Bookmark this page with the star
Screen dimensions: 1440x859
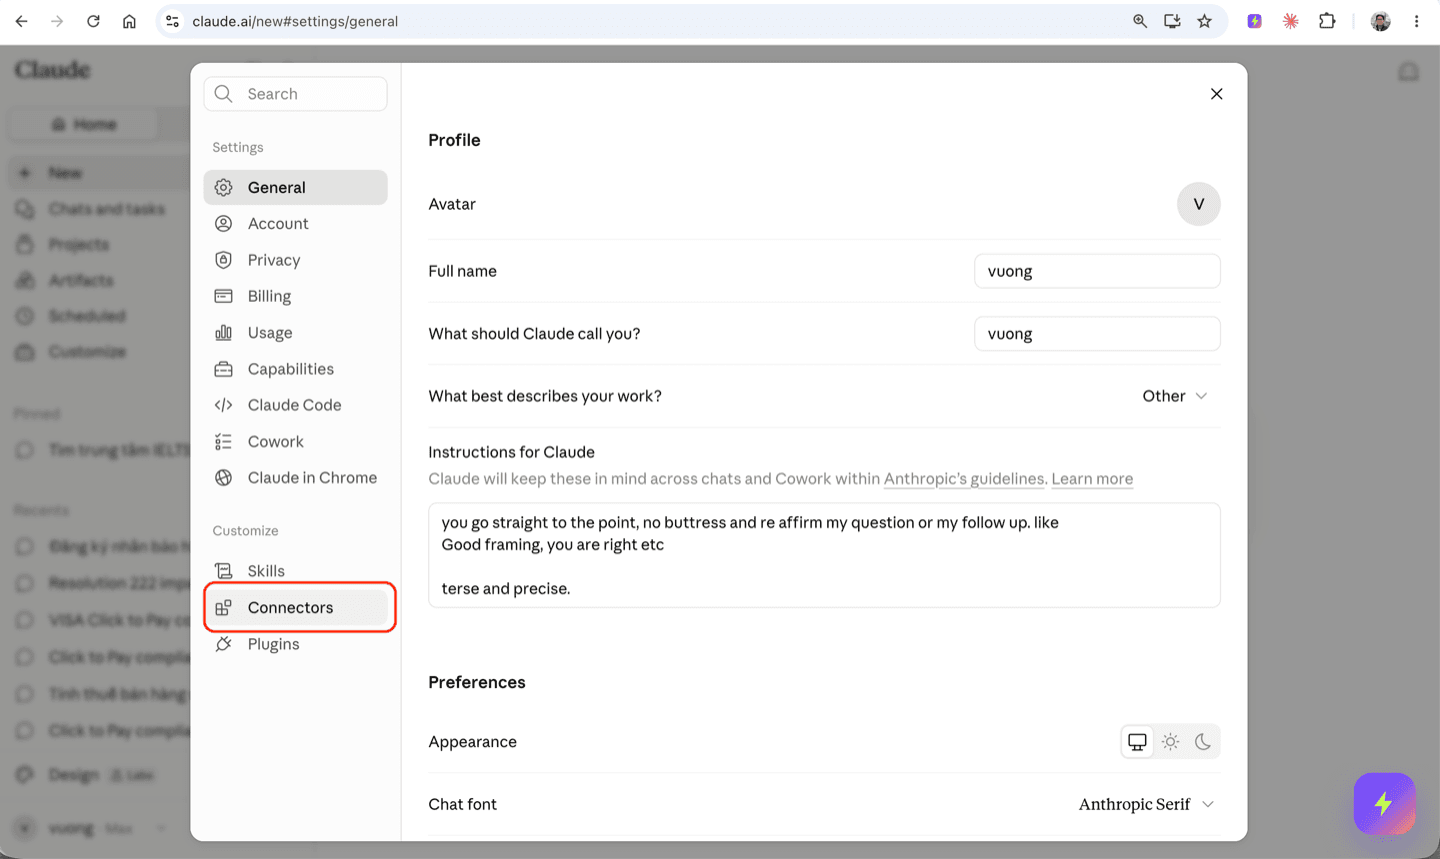(x=1204, y=21)
